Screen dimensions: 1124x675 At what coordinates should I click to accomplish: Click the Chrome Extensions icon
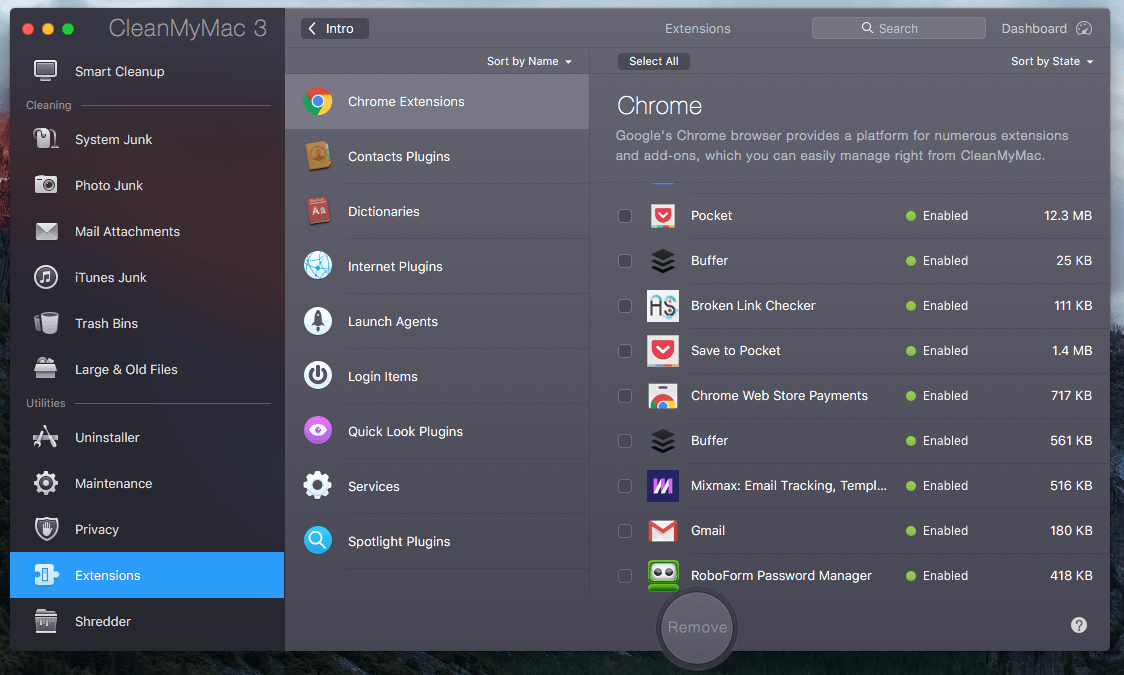click(318, 102)
